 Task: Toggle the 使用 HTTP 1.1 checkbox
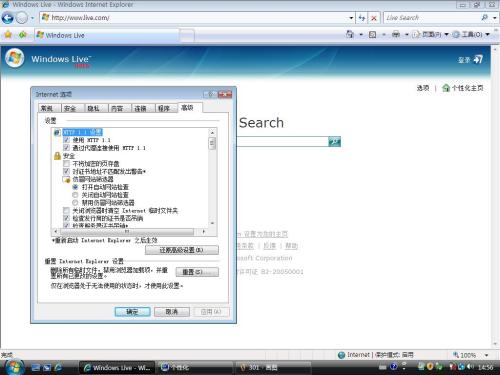66,140
